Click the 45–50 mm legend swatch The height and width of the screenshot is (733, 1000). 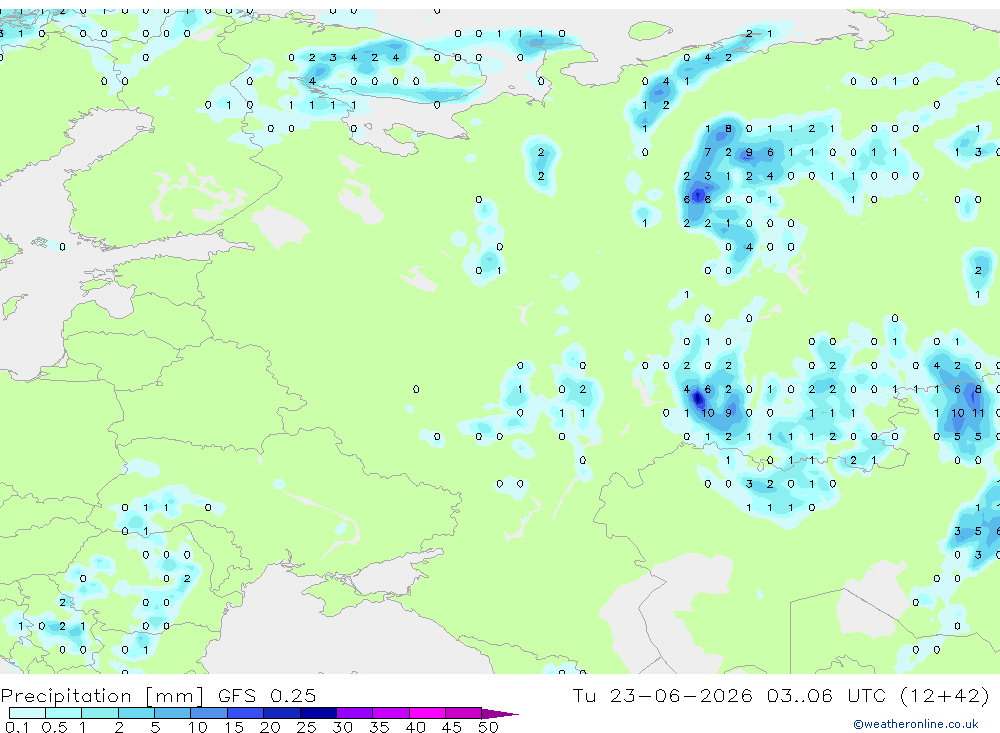(463, 713)
